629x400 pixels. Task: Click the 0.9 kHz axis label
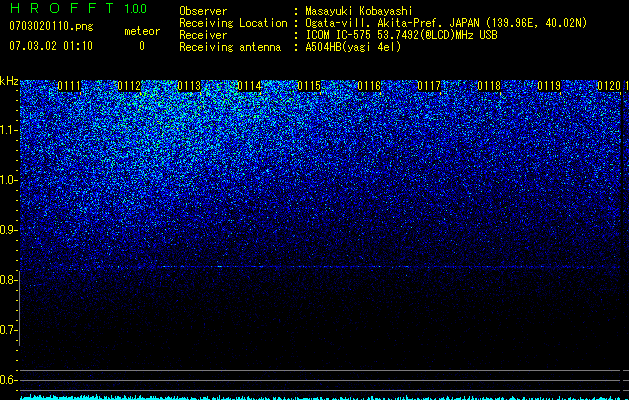(x=8, y=230)
